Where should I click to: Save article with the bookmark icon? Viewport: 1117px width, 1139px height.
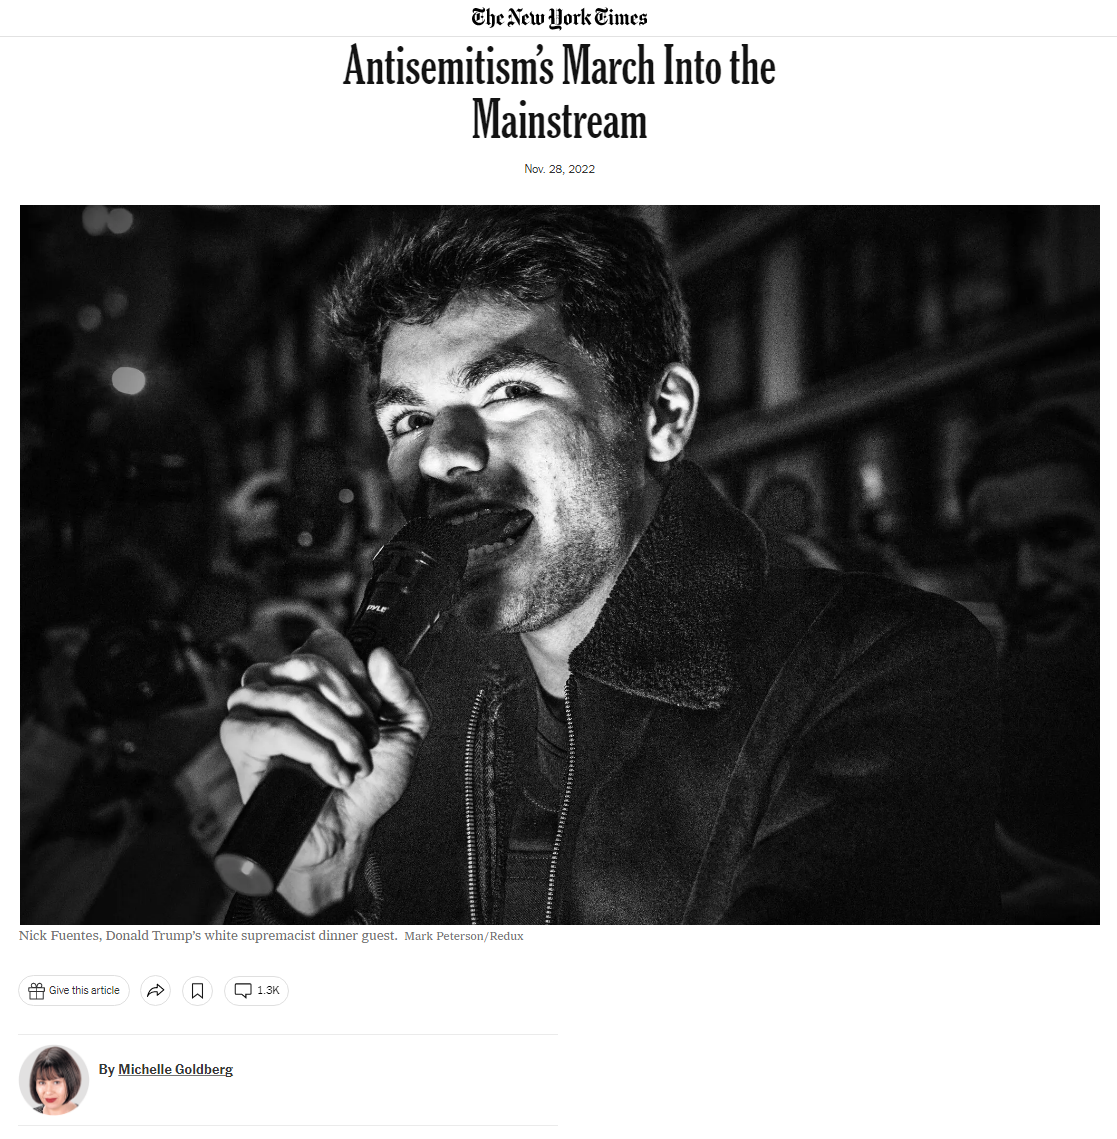tap(198, 991)
